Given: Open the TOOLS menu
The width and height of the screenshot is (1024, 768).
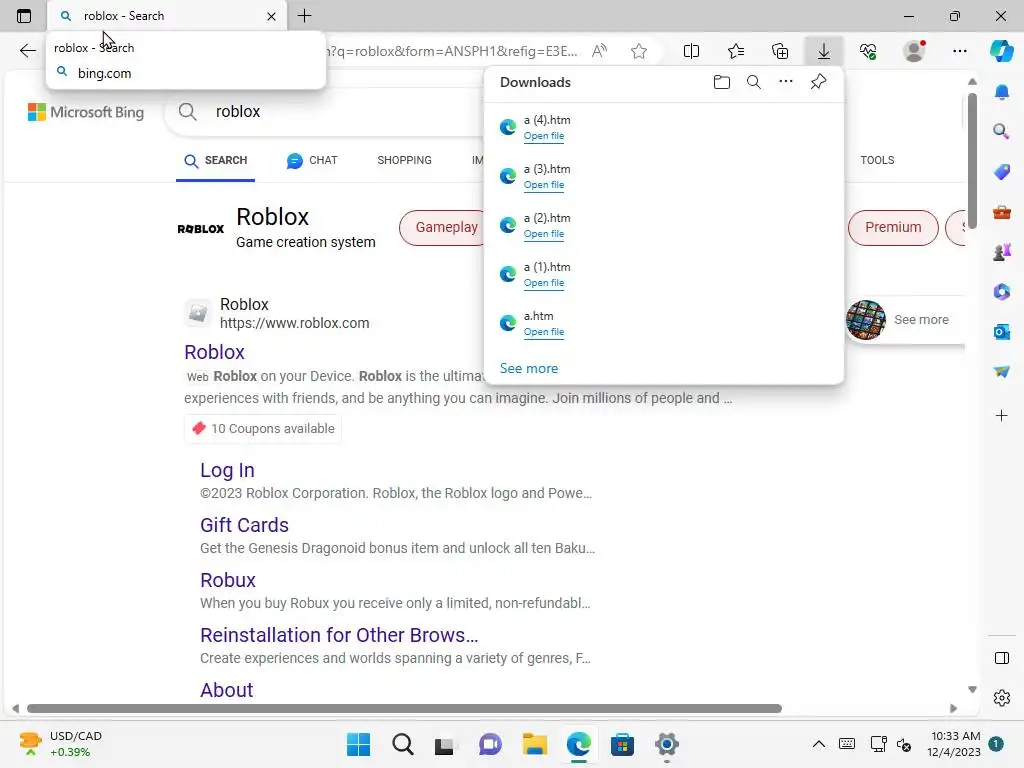Looking at the screenshot, I should coord(877,161).
